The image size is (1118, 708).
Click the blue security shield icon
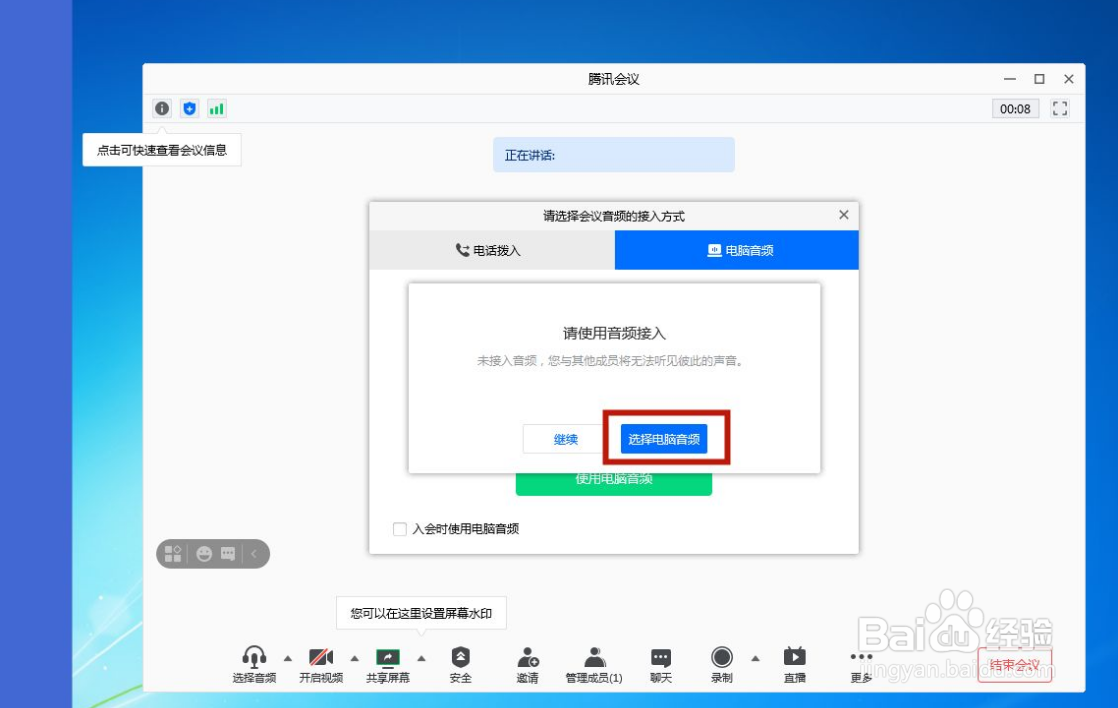coord(189,108)
